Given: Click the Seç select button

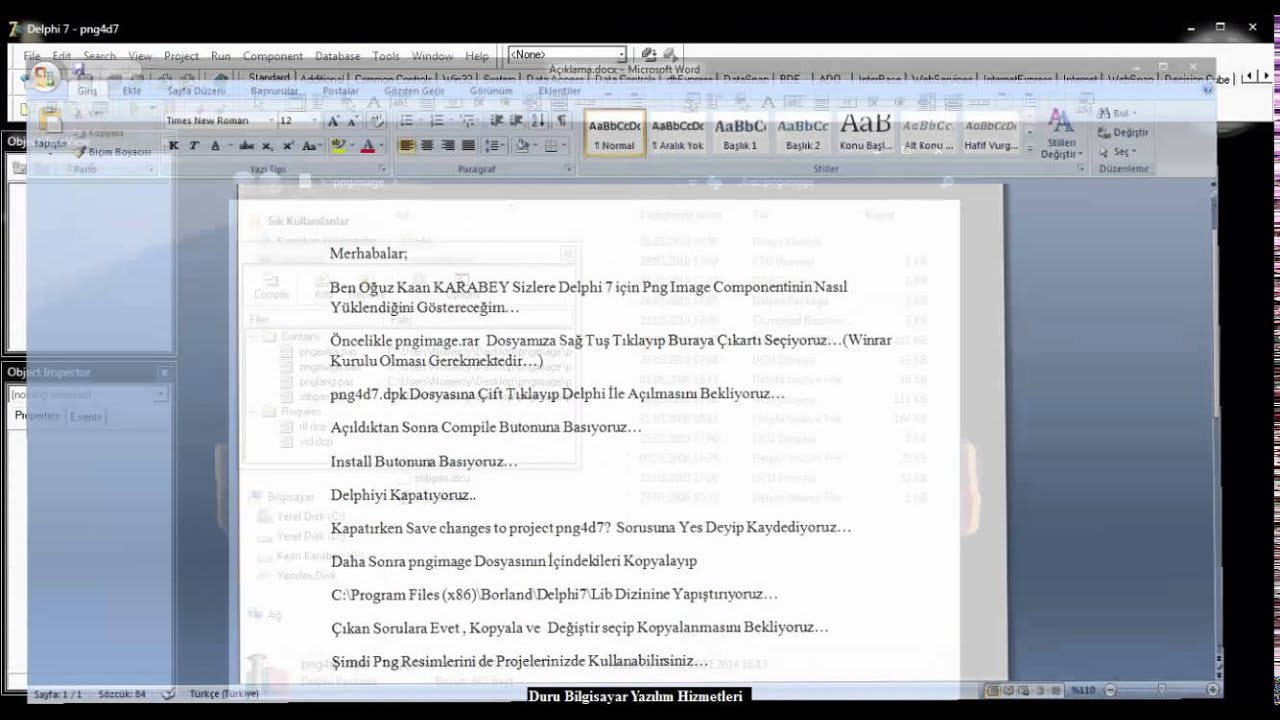Looking at the screenshot, I should point(1117,151).
